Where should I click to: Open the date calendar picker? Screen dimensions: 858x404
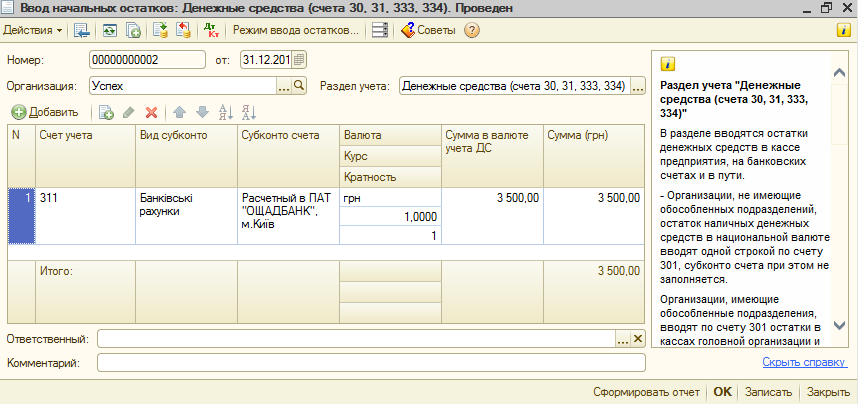point(300,59)
